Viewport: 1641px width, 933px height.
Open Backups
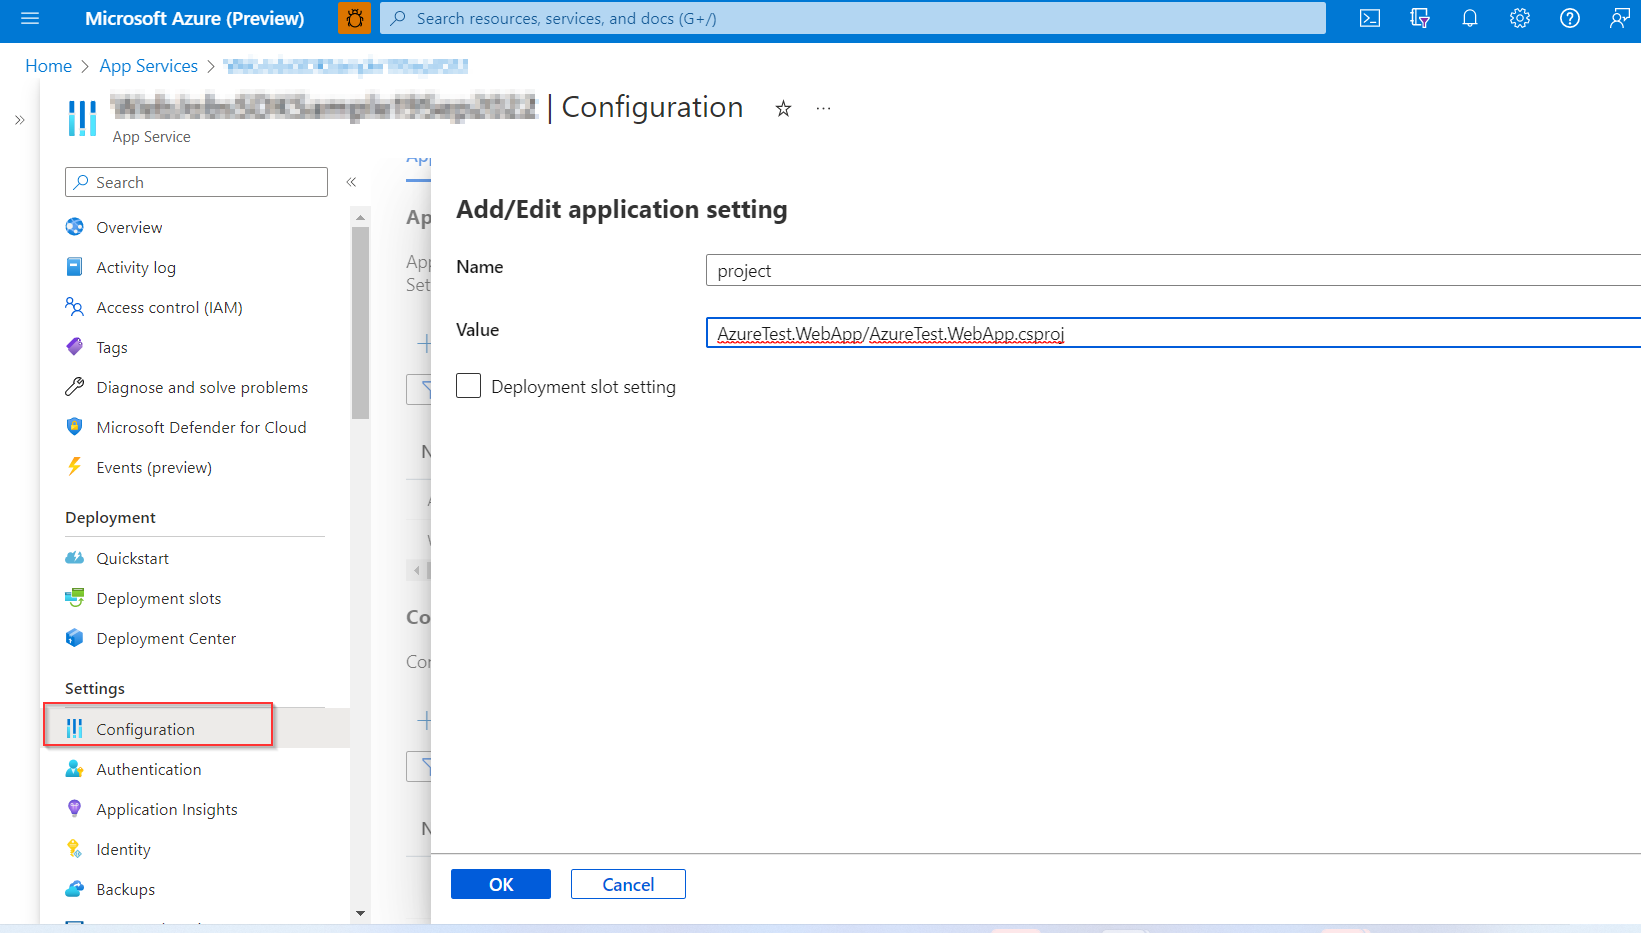pos(125,889)
